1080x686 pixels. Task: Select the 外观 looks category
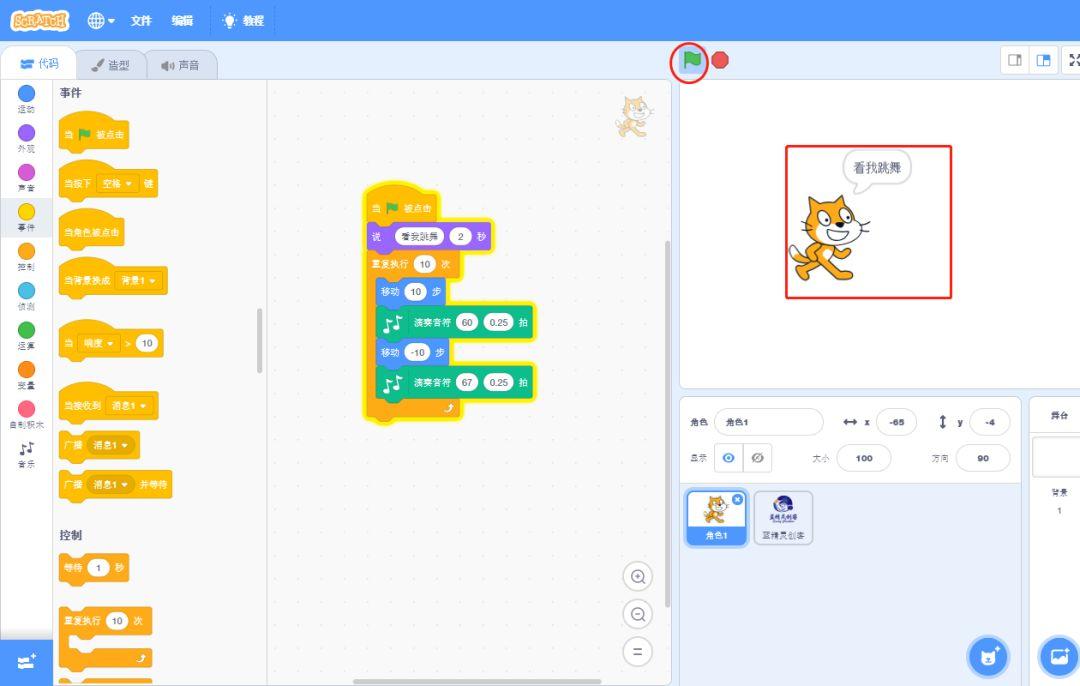(x=26, y=138)
